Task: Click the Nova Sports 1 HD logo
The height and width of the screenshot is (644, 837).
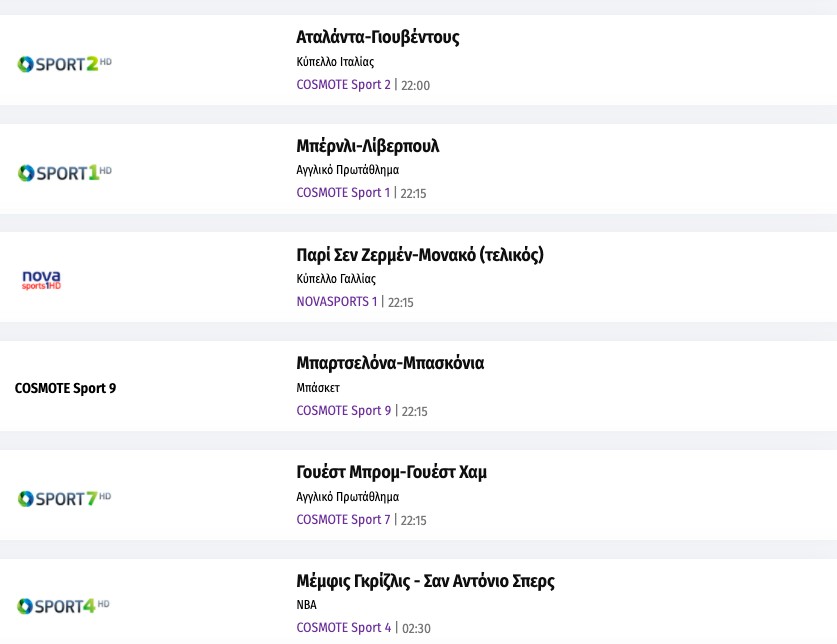Action: click(42, 279)
